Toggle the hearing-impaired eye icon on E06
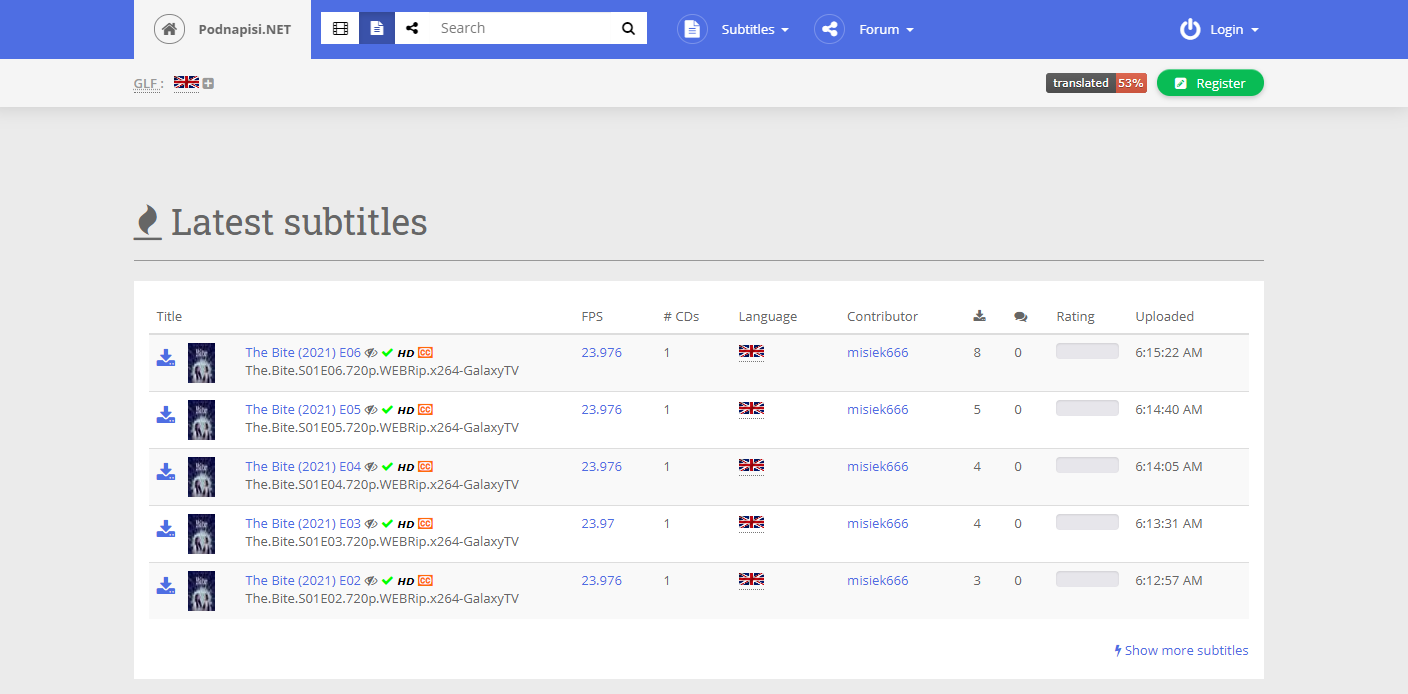This screenshot has width=1408, height=694. 370,352
